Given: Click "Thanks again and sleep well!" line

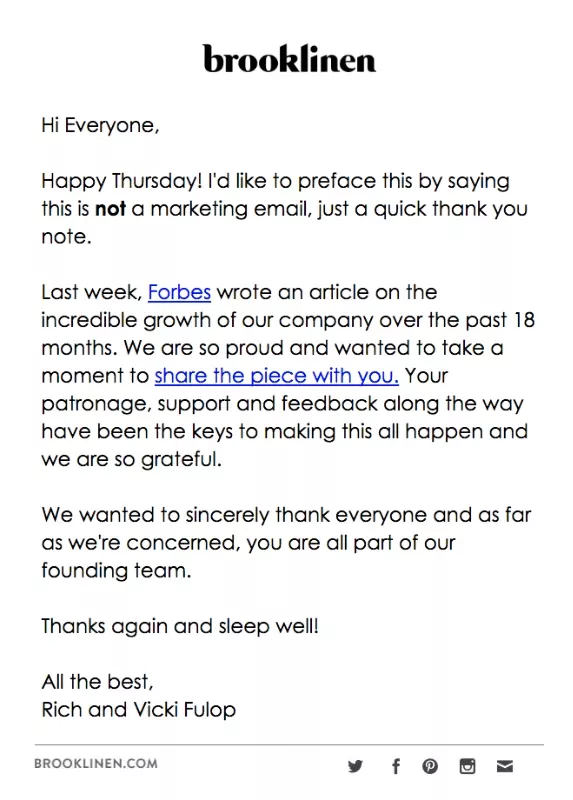Looking at the screenshot, I should pos(180,626).
